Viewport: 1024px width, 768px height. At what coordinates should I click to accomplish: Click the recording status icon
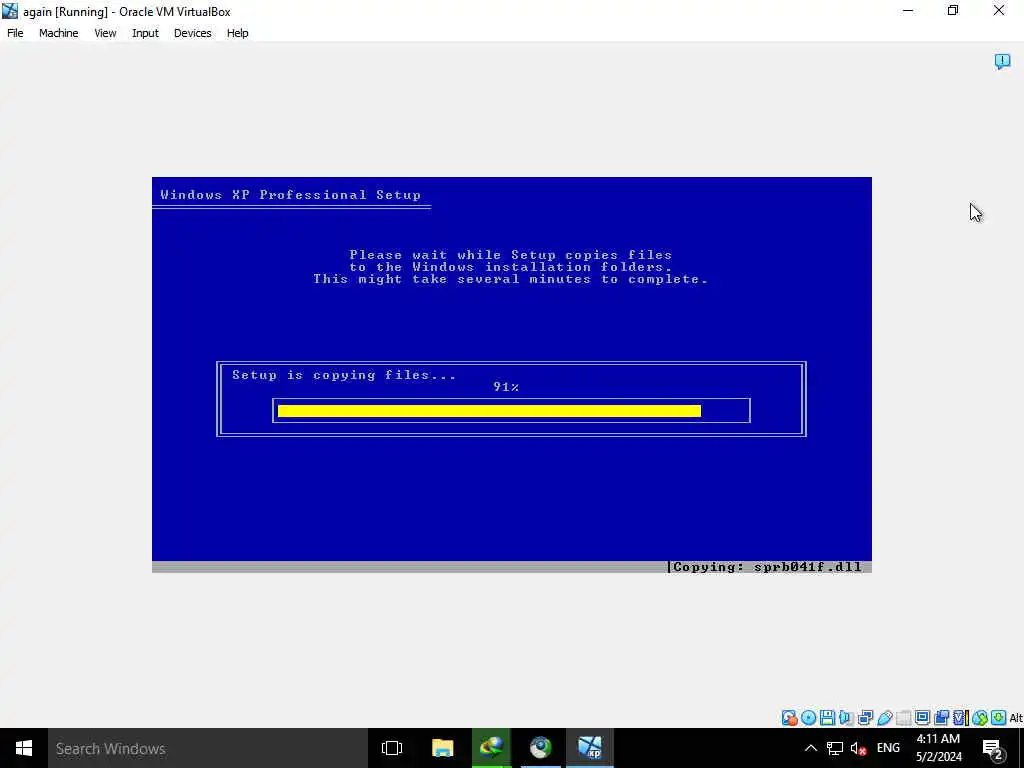(941, 718)
